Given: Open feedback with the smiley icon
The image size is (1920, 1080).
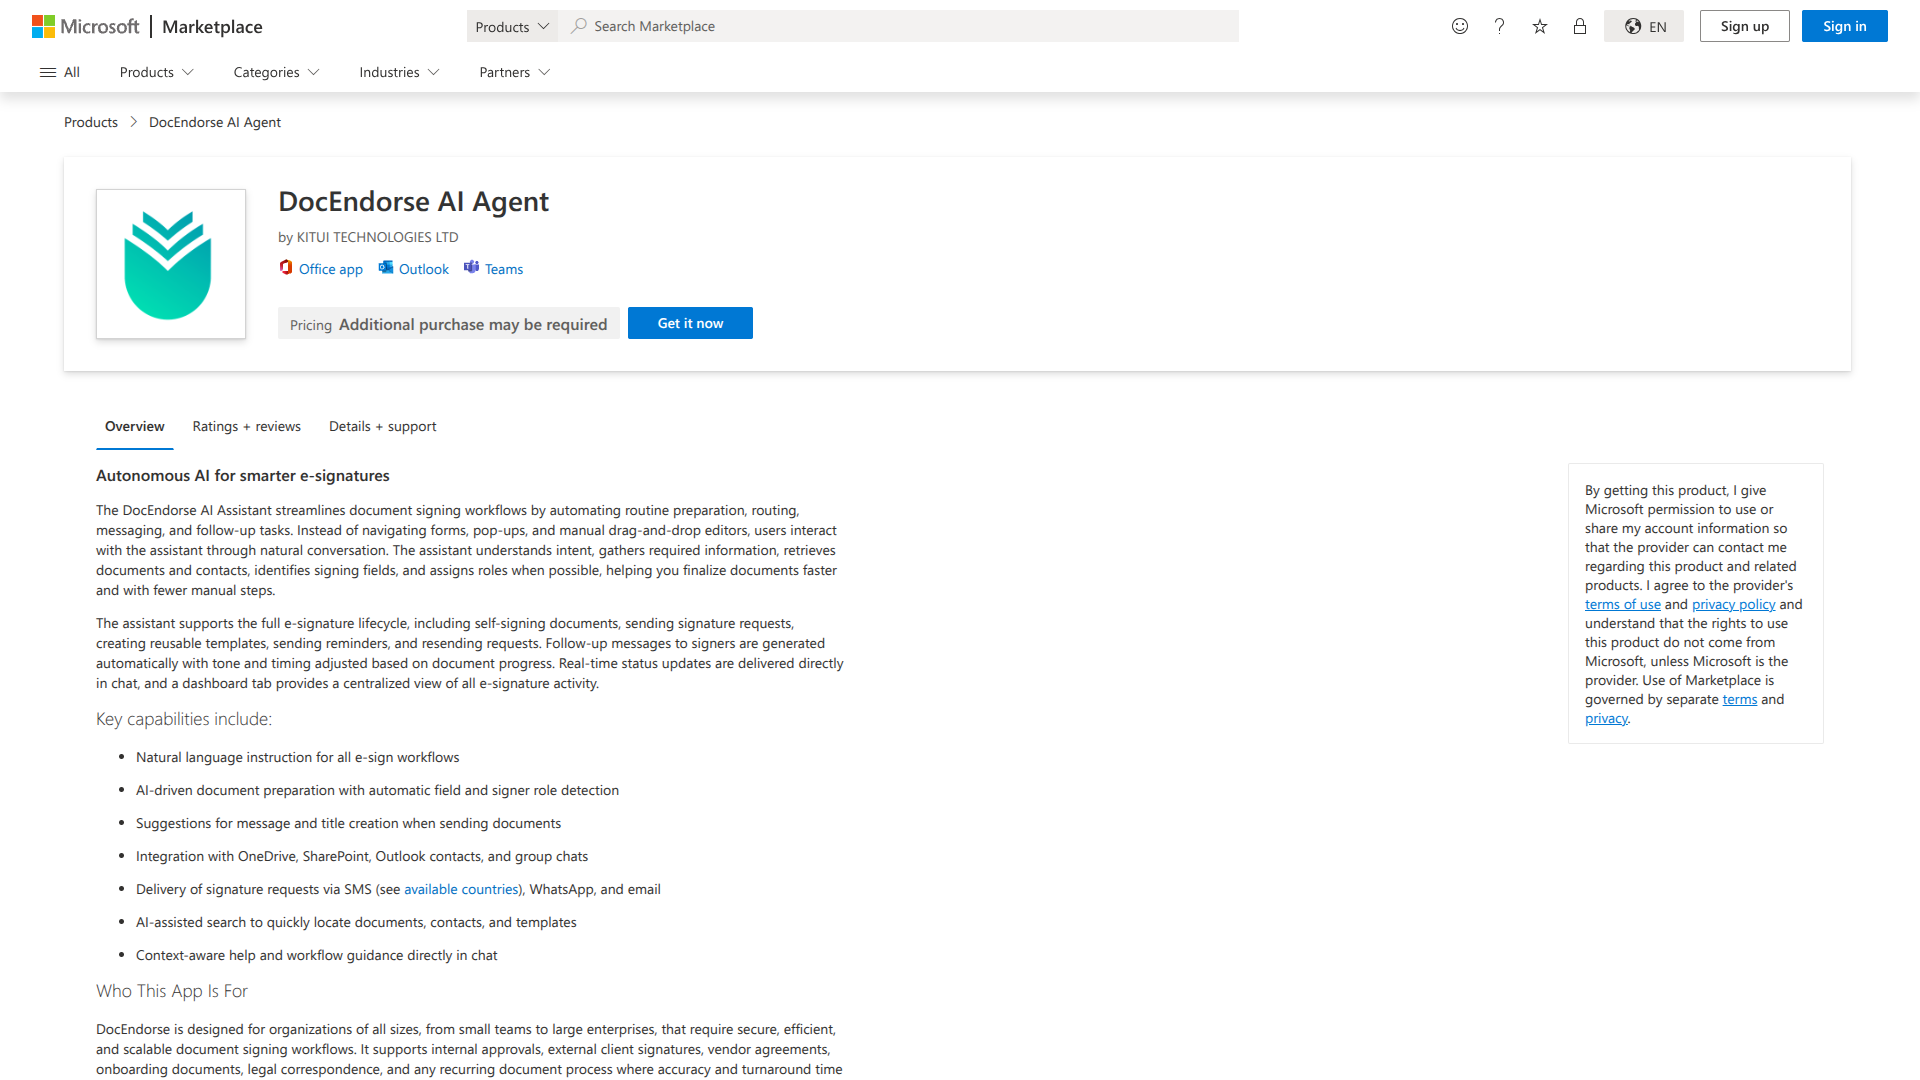Looking at the screenshot, I should pos(1459,26).
